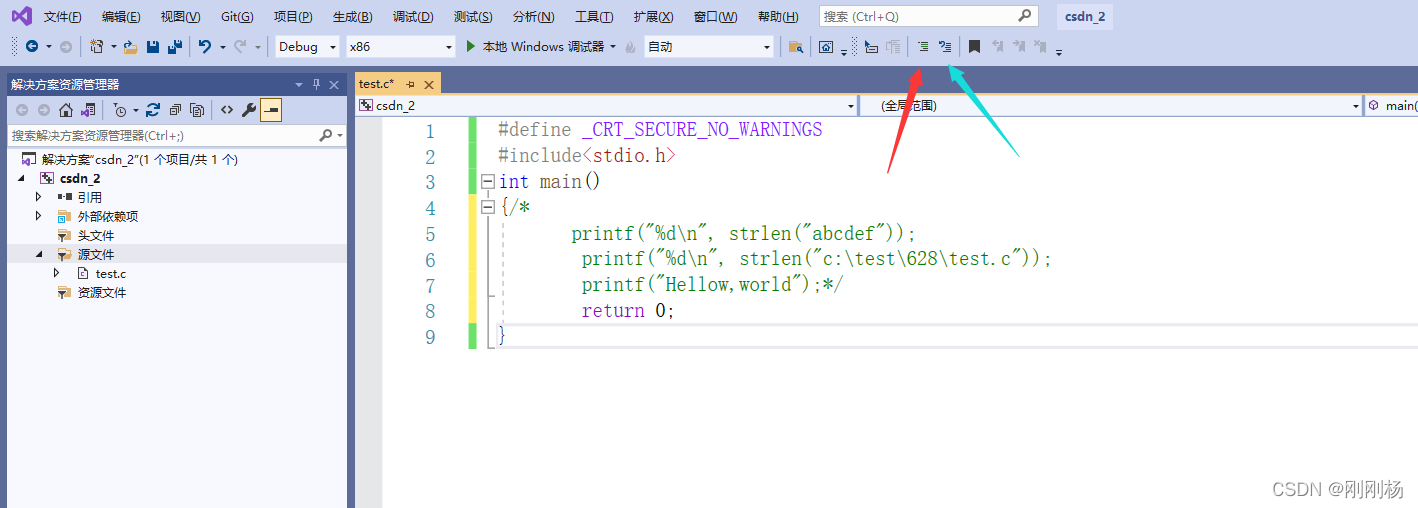Viewport: 1418px width, 508px height.
Task: Click Pending Changes Filter clock icon
Action: (x=120, y=110)
